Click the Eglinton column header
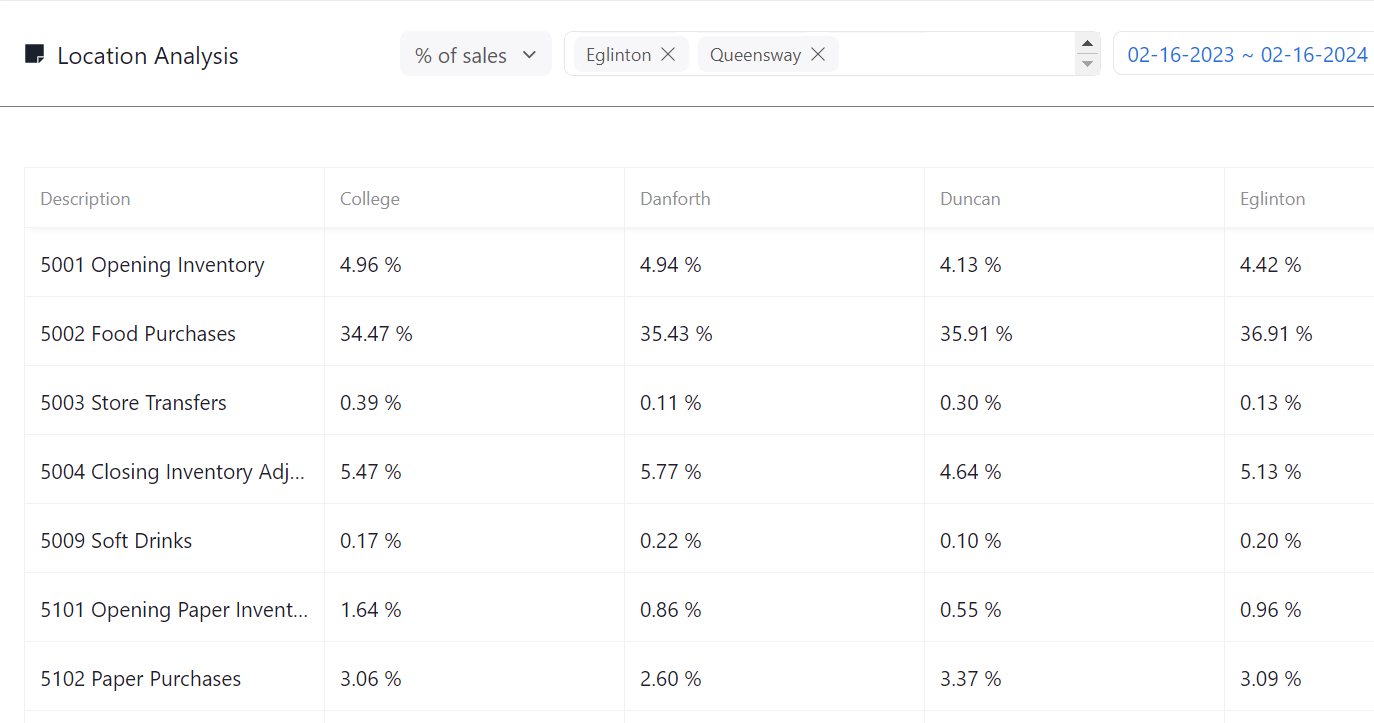Image resolution: width=1374 pixels, height=723 pixels. pyautogui.click(x=1272, y=199)
